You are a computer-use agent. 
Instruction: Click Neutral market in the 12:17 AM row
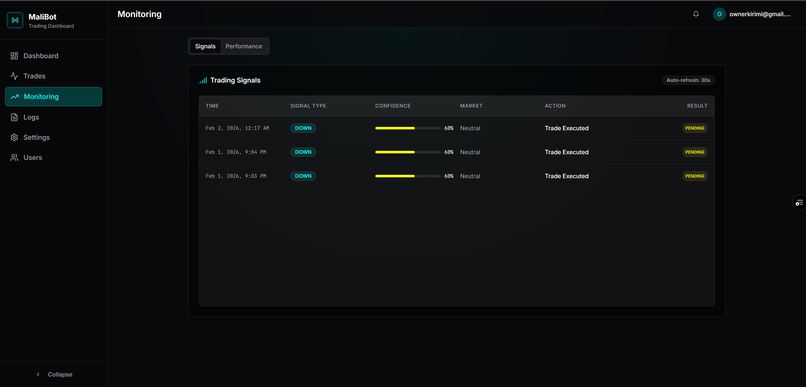pyautogui.click(x=470, y=128)
